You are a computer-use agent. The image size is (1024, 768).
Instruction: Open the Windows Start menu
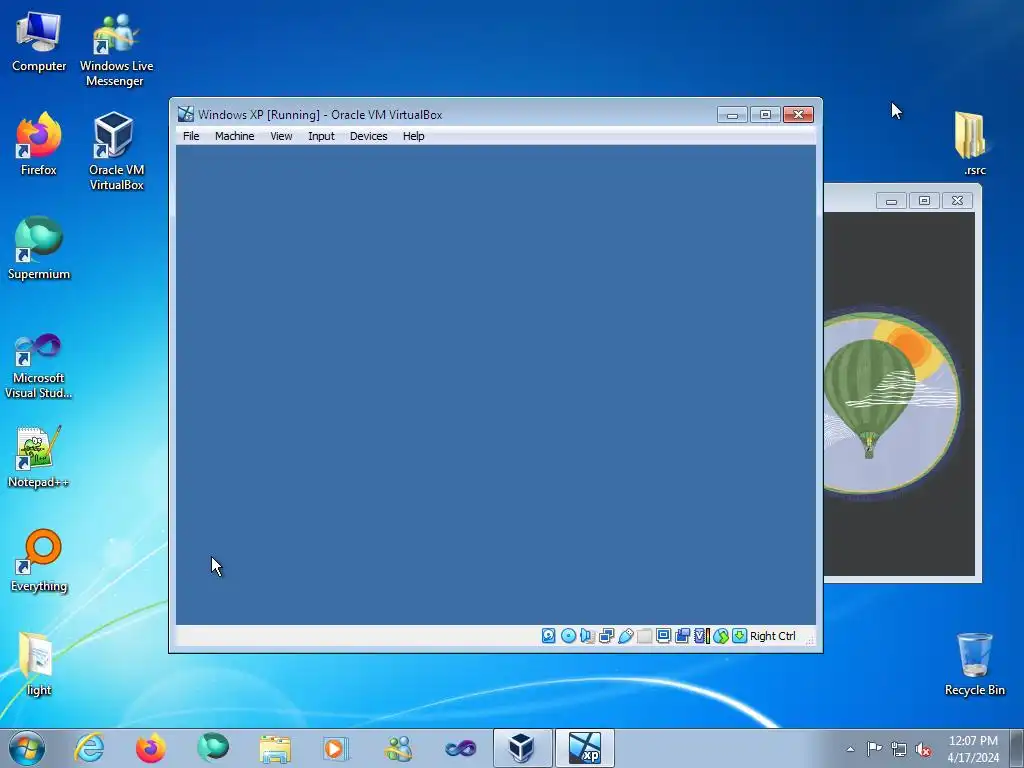click(x=27, y=748)
